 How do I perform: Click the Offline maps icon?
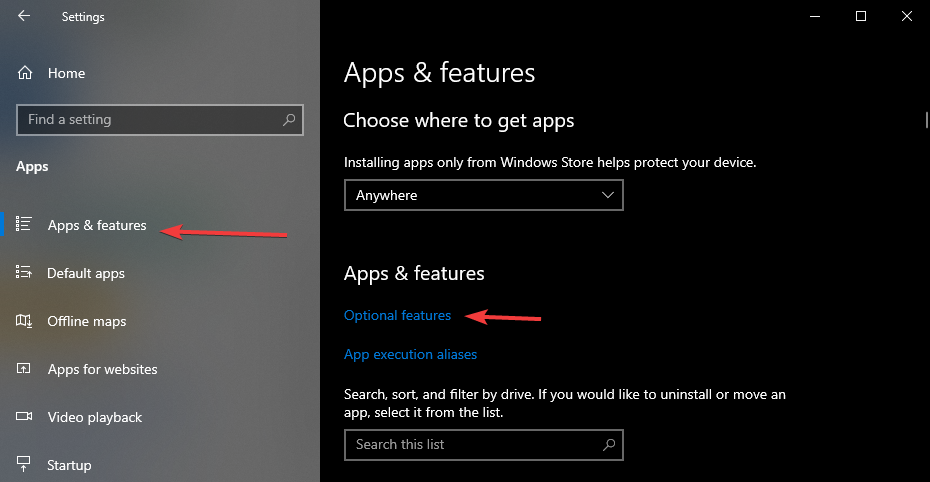24,321
